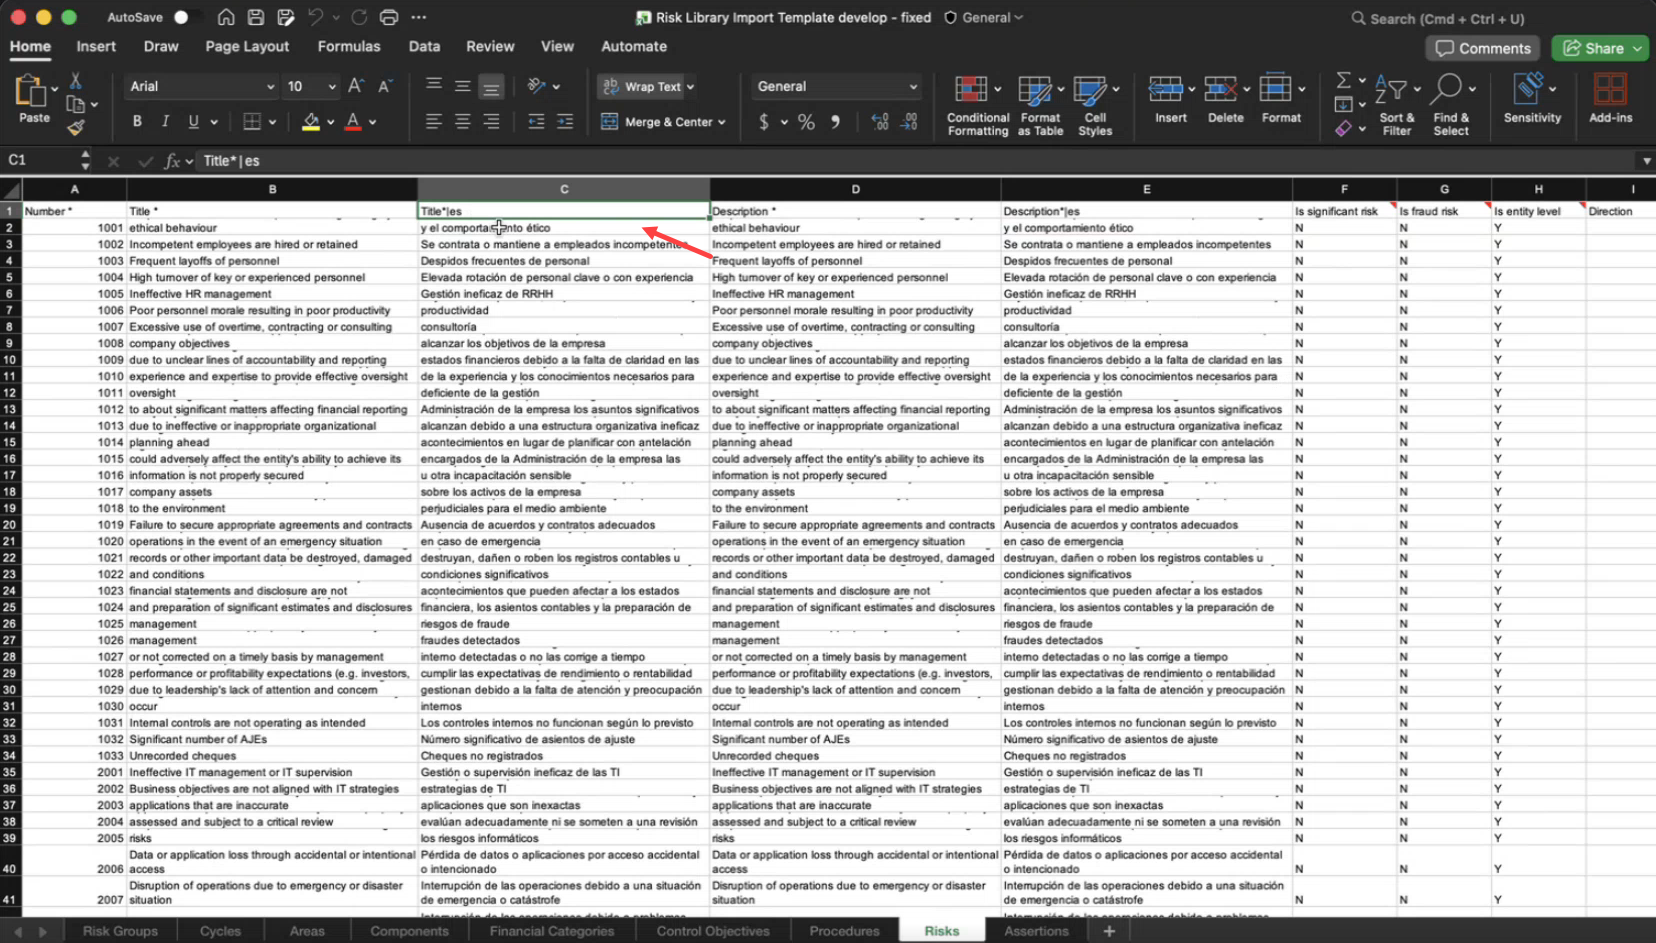Open Add-ins

[1610, 98]
